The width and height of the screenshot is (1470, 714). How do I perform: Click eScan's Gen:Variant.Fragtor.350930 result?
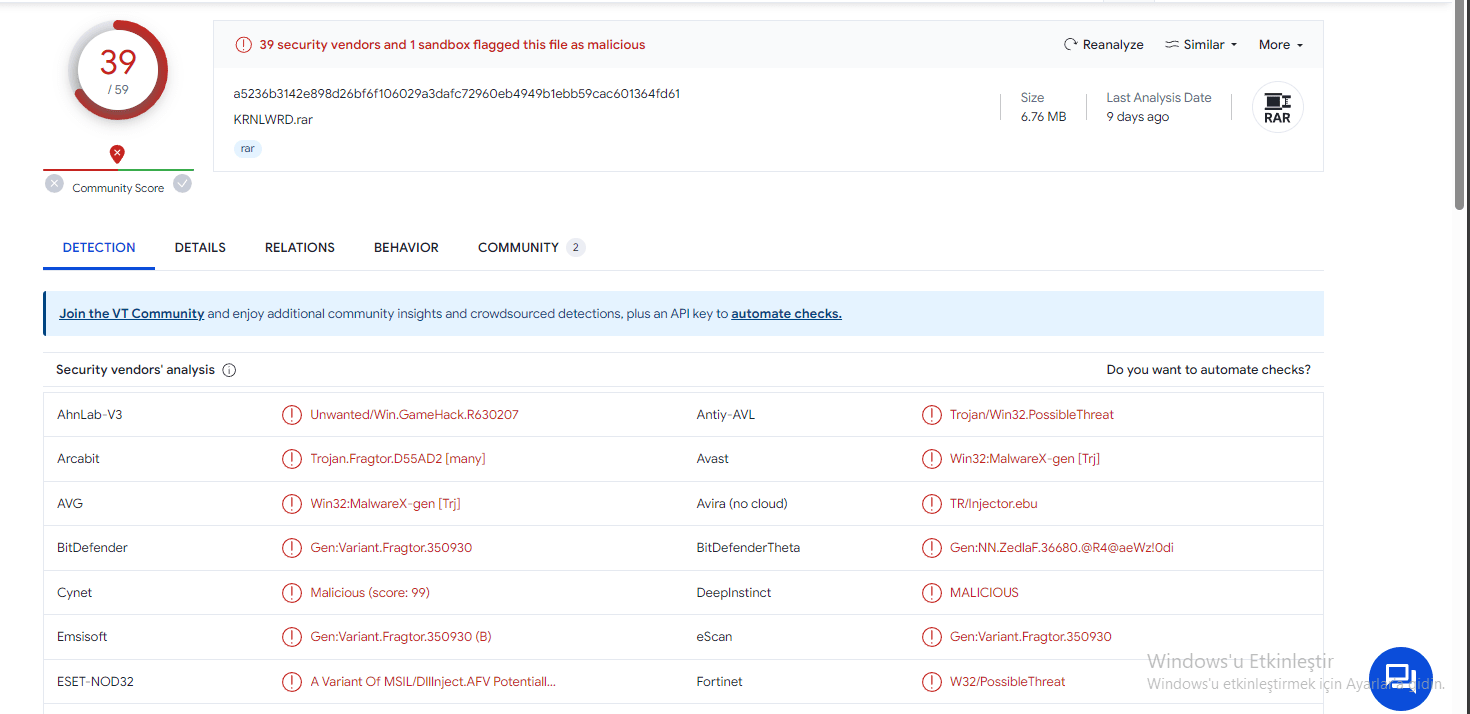[x=1031, y=637]
